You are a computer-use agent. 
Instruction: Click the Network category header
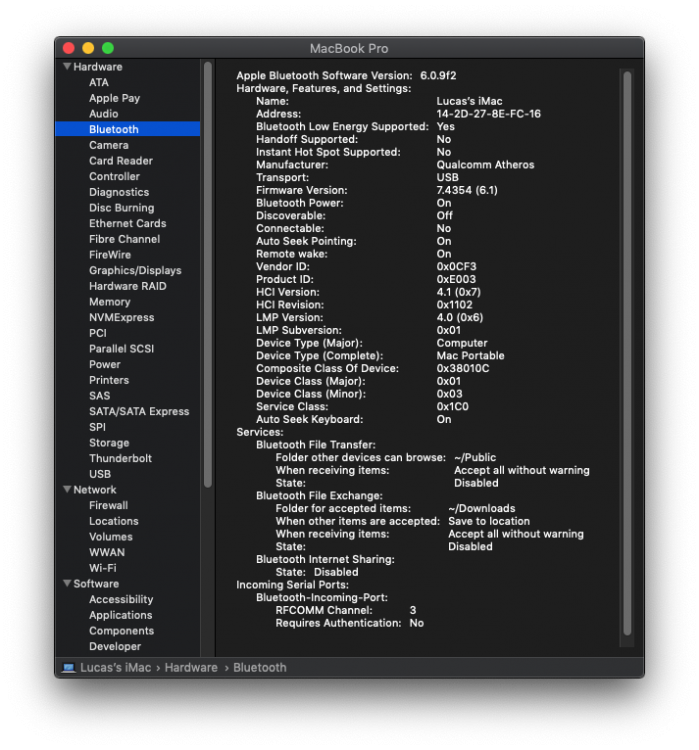[95, 490]
